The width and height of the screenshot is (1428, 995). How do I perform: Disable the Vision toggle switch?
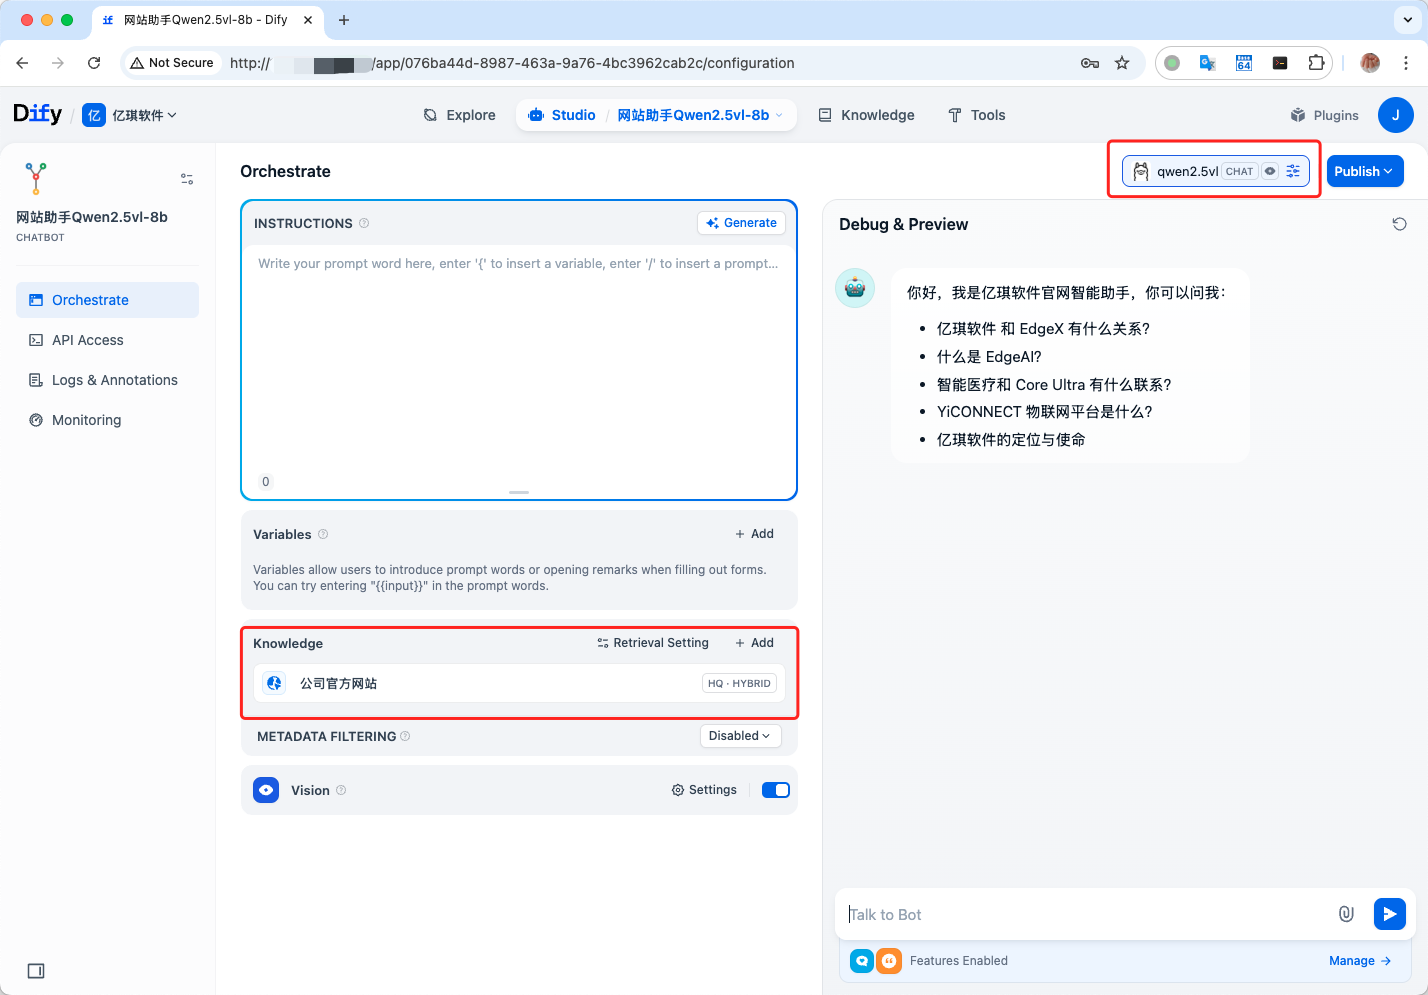(x=775, y=790)
